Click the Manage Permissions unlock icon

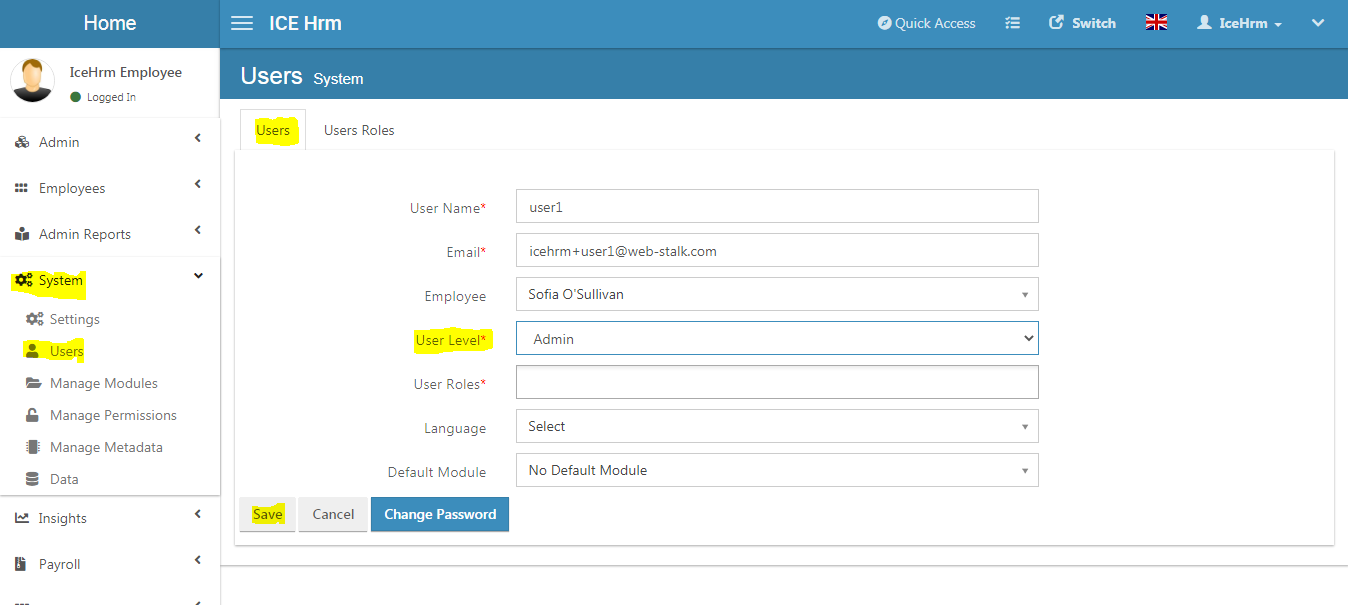tap(33, 415)
